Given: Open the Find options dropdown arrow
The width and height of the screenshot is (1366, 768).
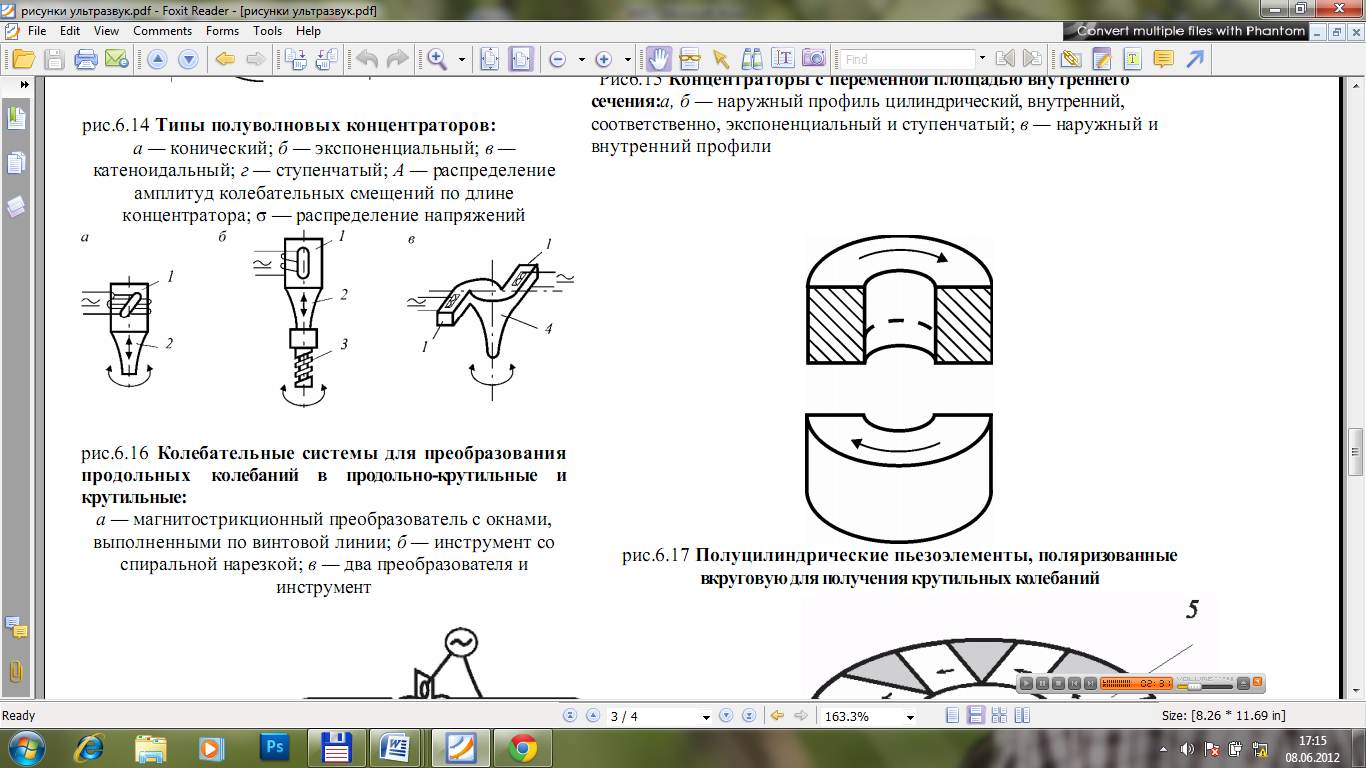Looking at the screenshot, I should 982,59.
